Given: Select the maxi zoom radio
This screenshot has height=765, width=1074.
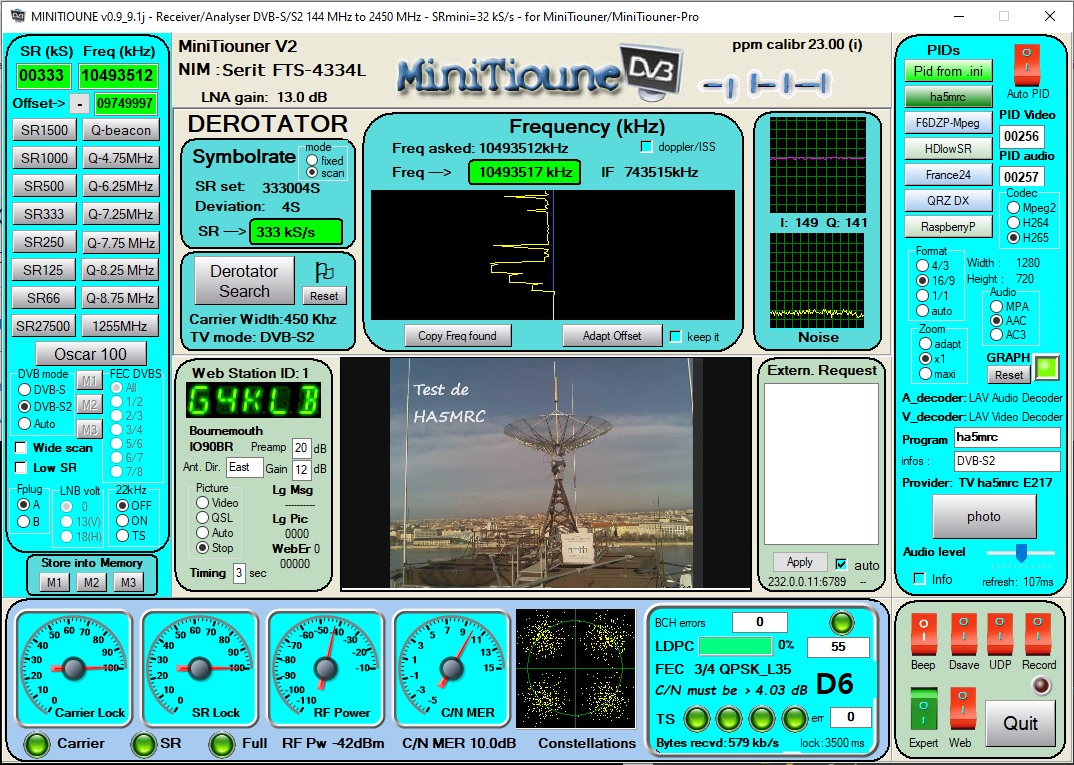Looking at the screenshot, I should 926,374.
